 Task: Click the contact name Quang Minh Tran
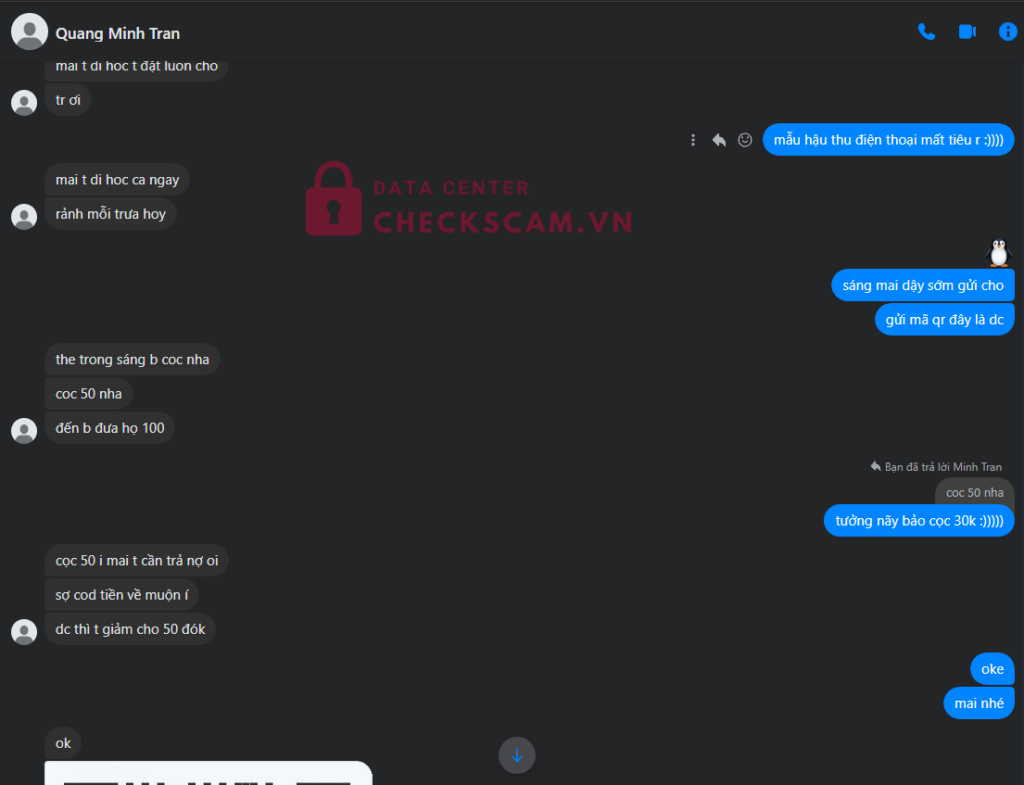118,33
